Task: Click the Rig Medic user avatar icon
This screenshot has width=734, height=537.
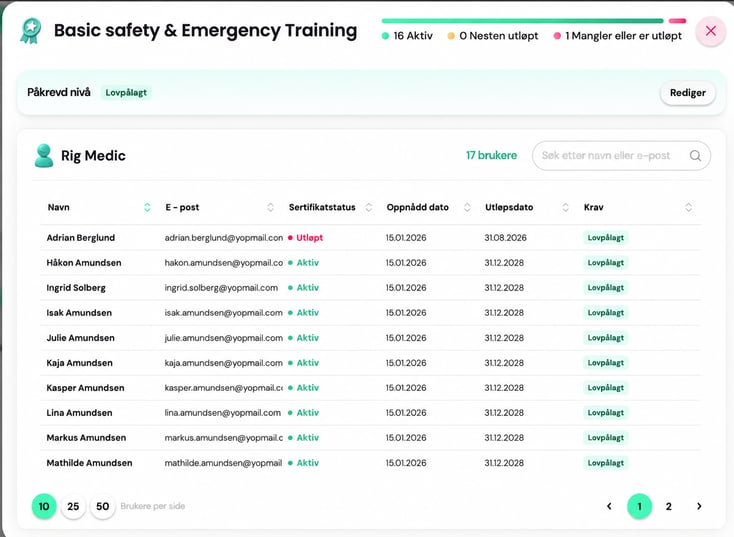Action: [x=44, y=155]
